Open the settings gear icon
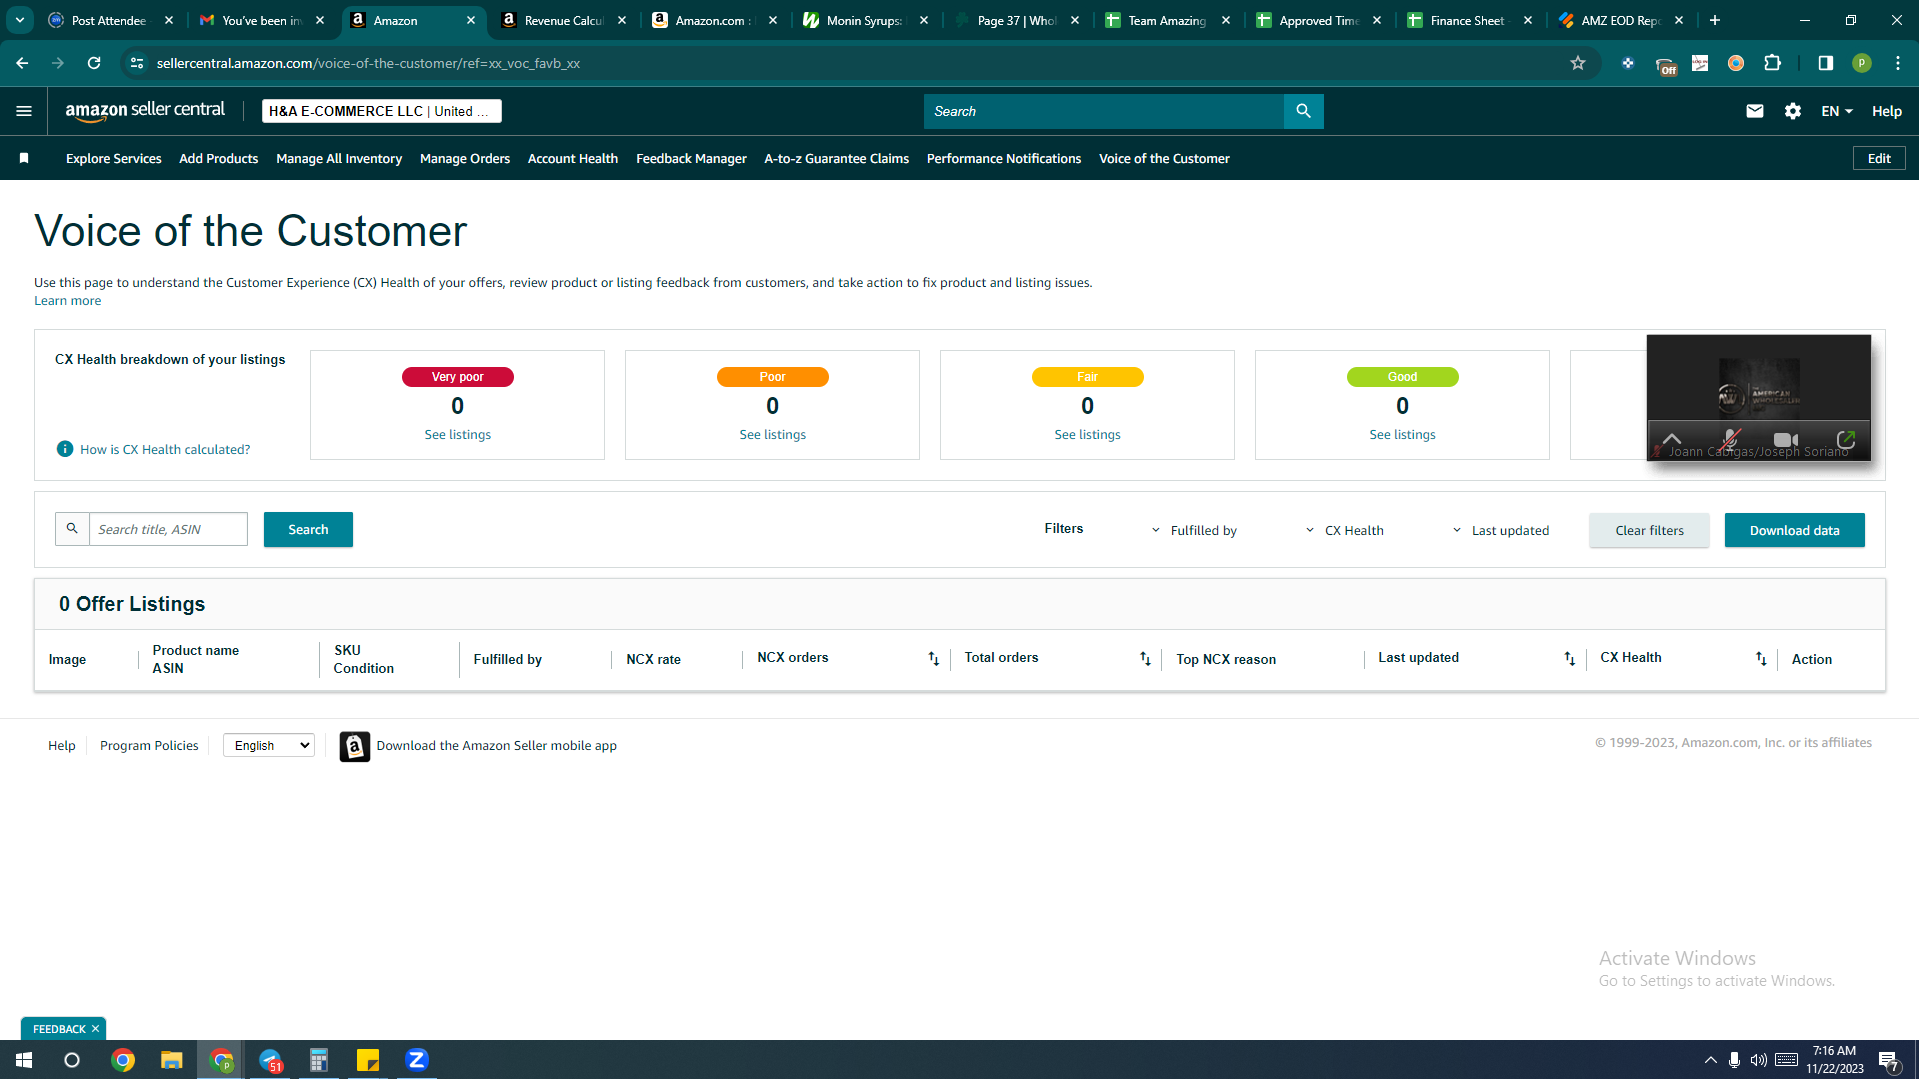Screen dimensions: 1919x1079 click(1793, 111)
